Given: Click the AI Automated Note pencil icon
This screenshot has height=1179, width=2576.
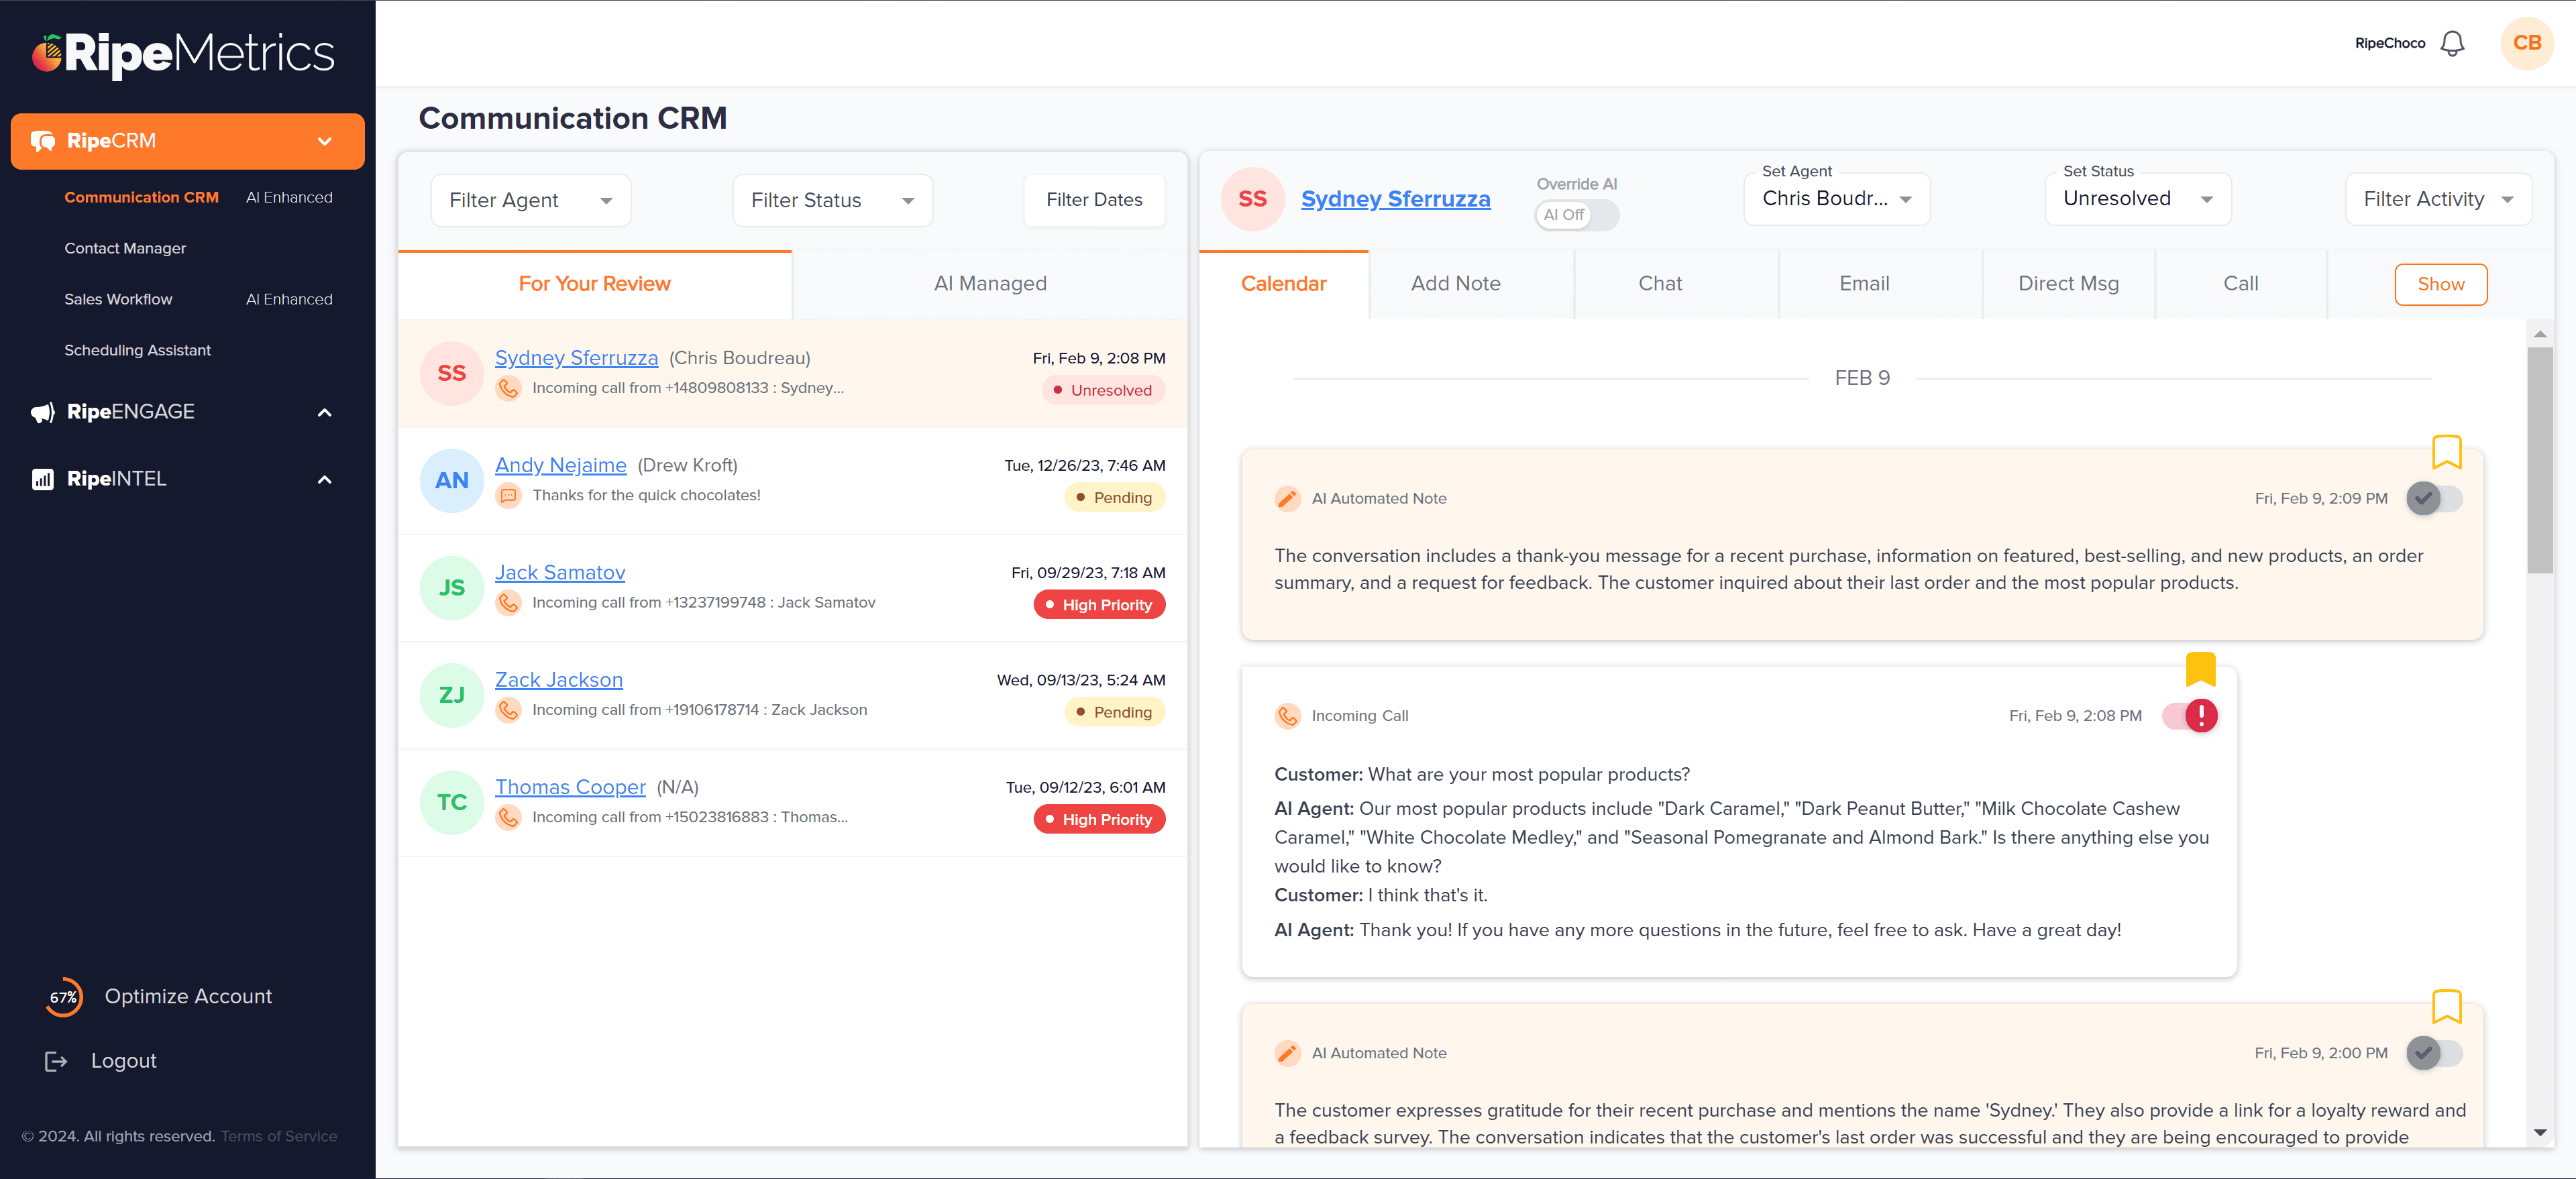Looking at the screenshot, I should coord(1287,498).
